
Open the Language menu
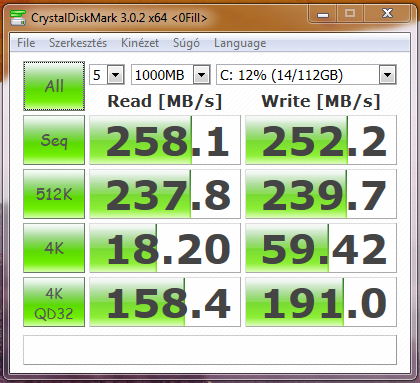[x=240, y=43]
